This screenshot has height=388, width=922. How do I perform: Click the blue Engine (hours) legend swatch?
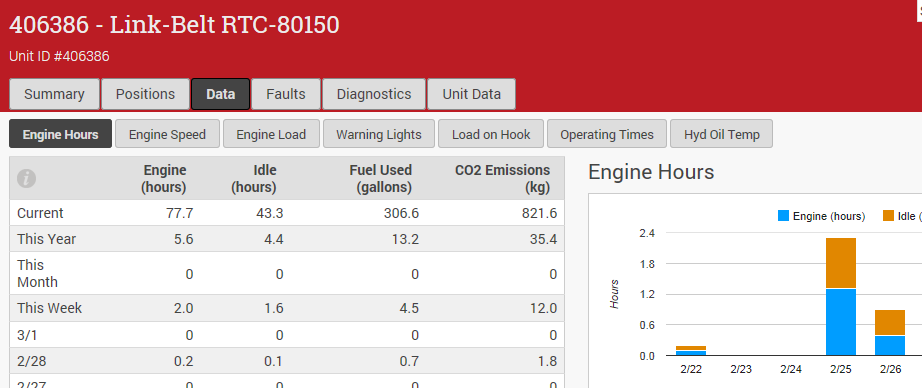coord(783,216)
